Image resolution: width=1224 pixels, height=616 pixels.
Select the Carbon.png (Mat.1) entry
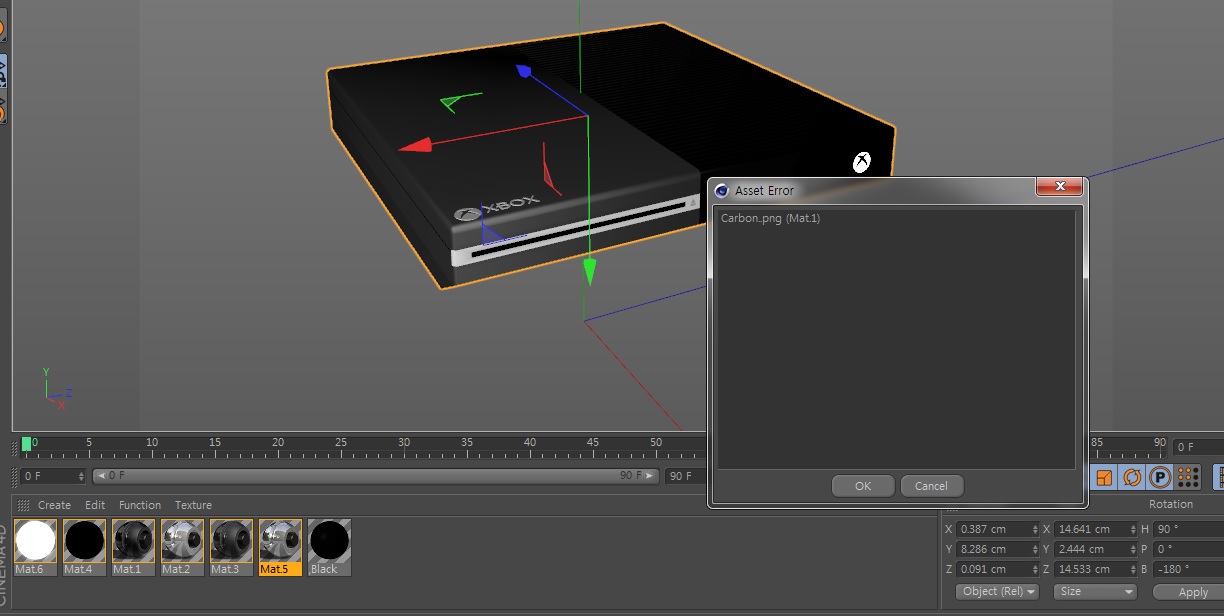point(770,218)
